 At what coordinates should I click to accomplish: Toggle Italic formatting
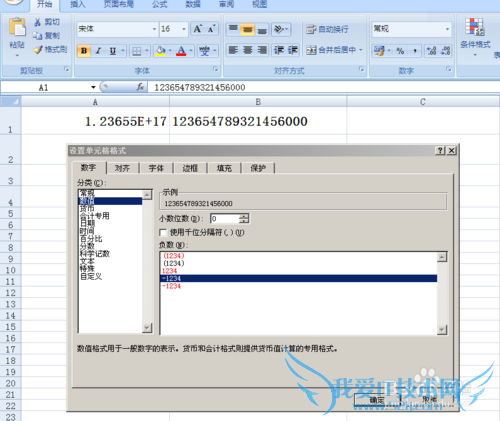pos(98,51)
